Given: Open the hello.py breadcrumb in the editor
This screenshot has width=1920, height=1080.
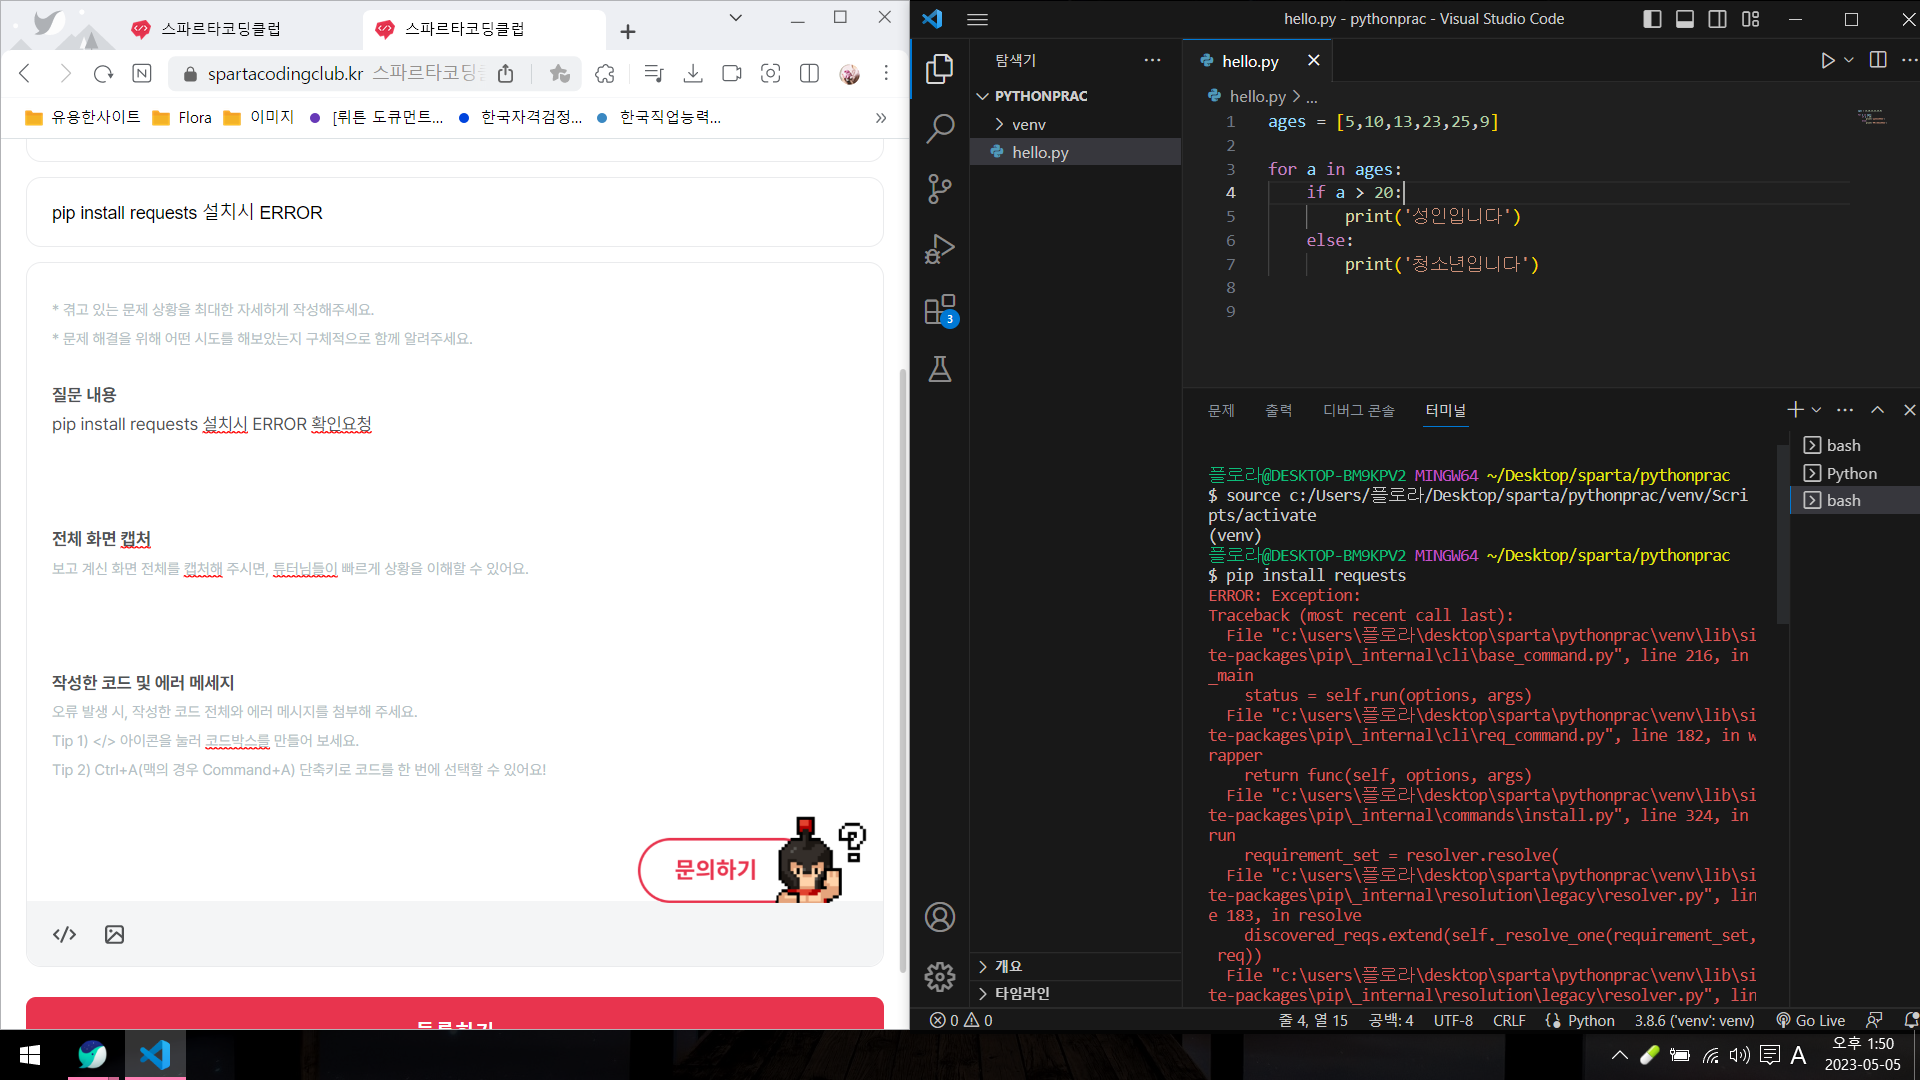Looking at the screenshot, I should pyautogui.click(x=1257, y=96).
